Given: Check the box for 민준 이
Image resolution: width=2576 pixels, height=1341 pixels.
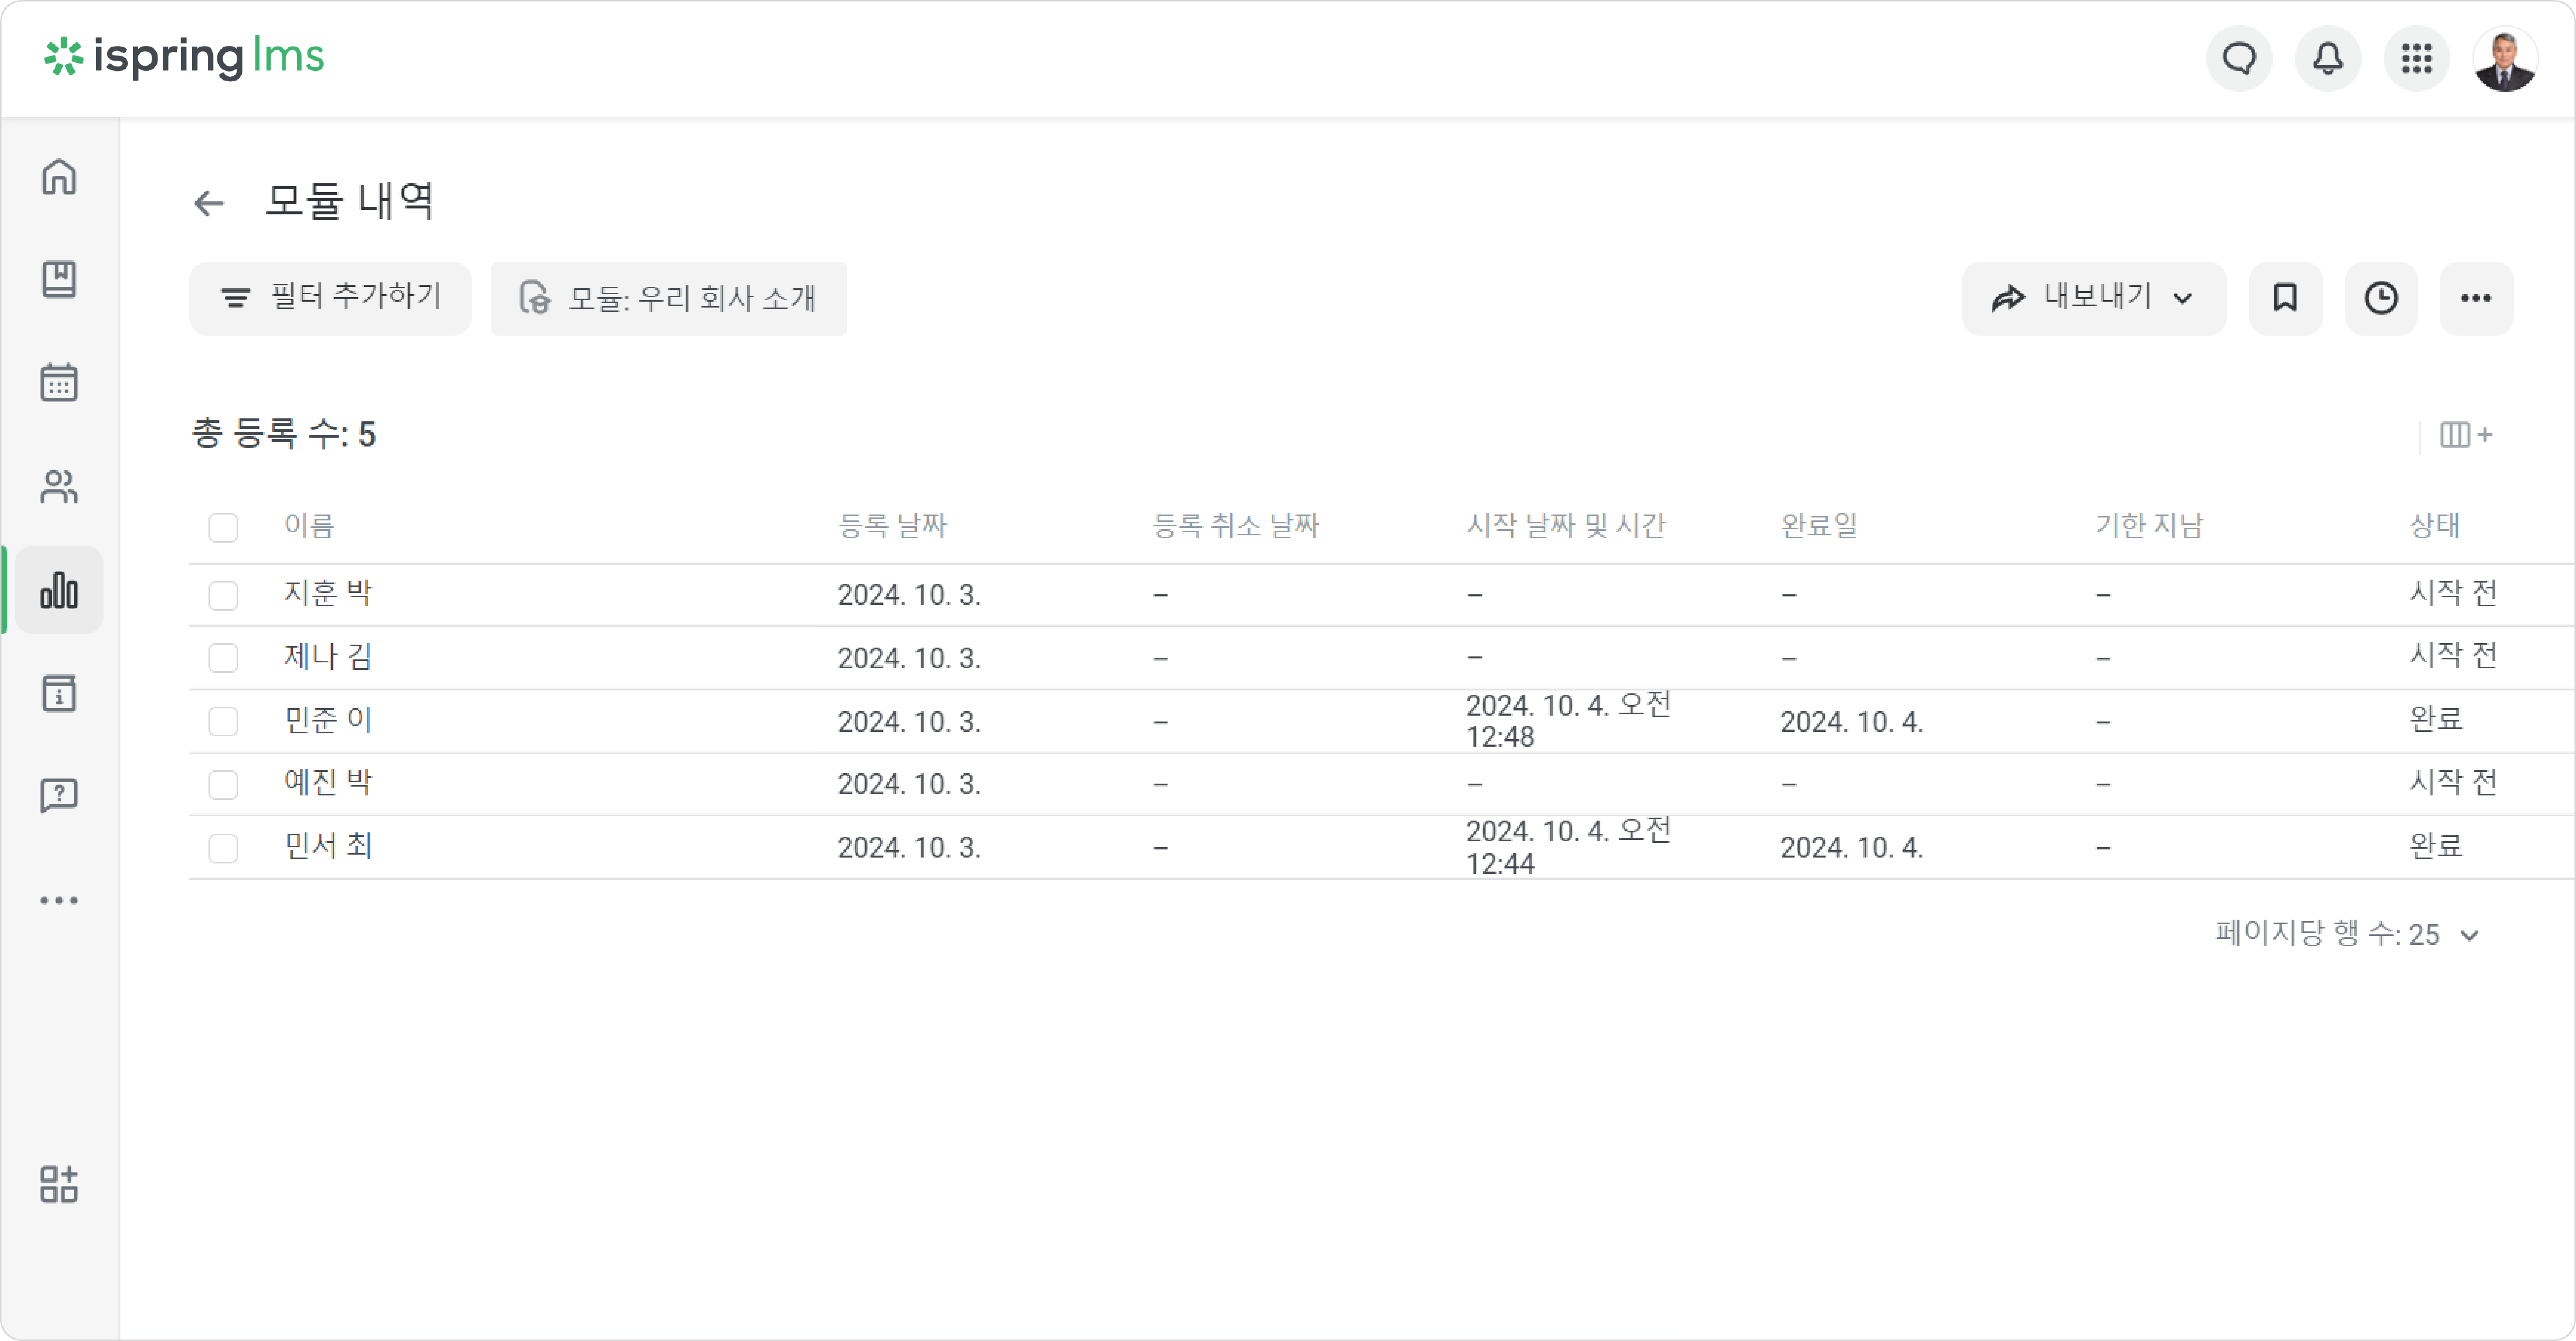Looking at the screenshot, I should [x=223, y=721].
